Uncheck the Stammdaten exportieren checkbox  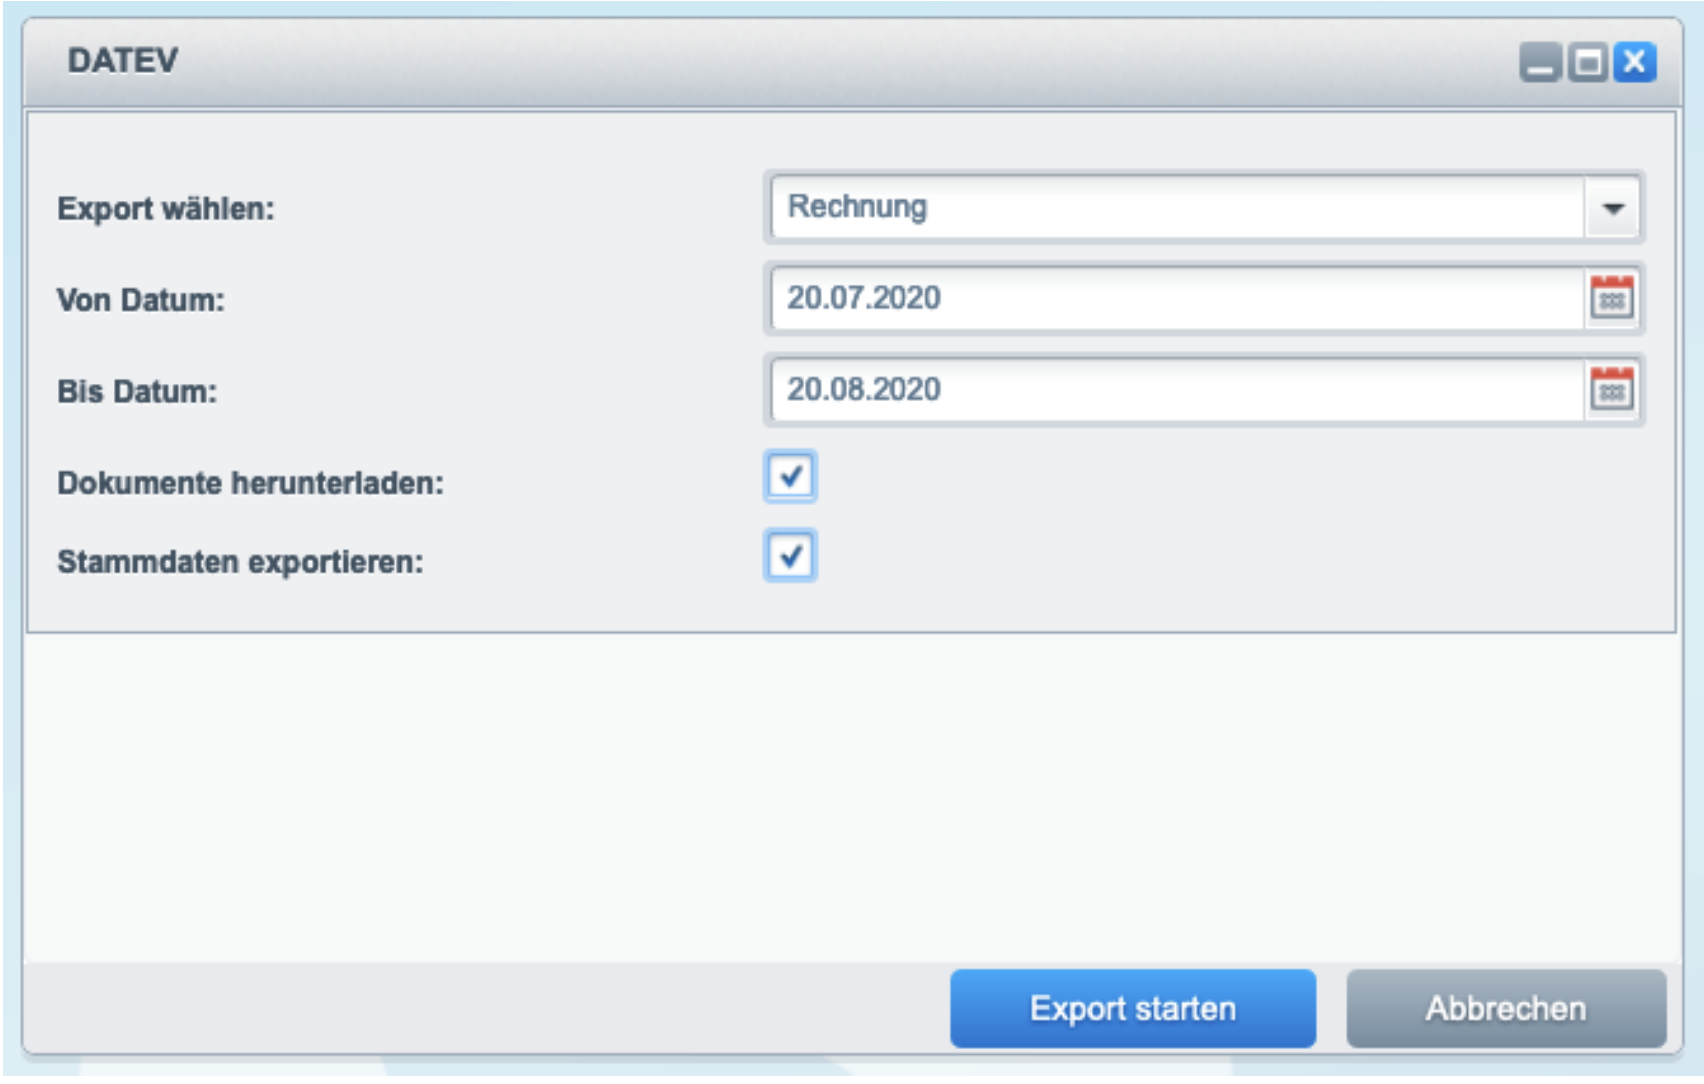pyautogui.click(x=790, y=556)
